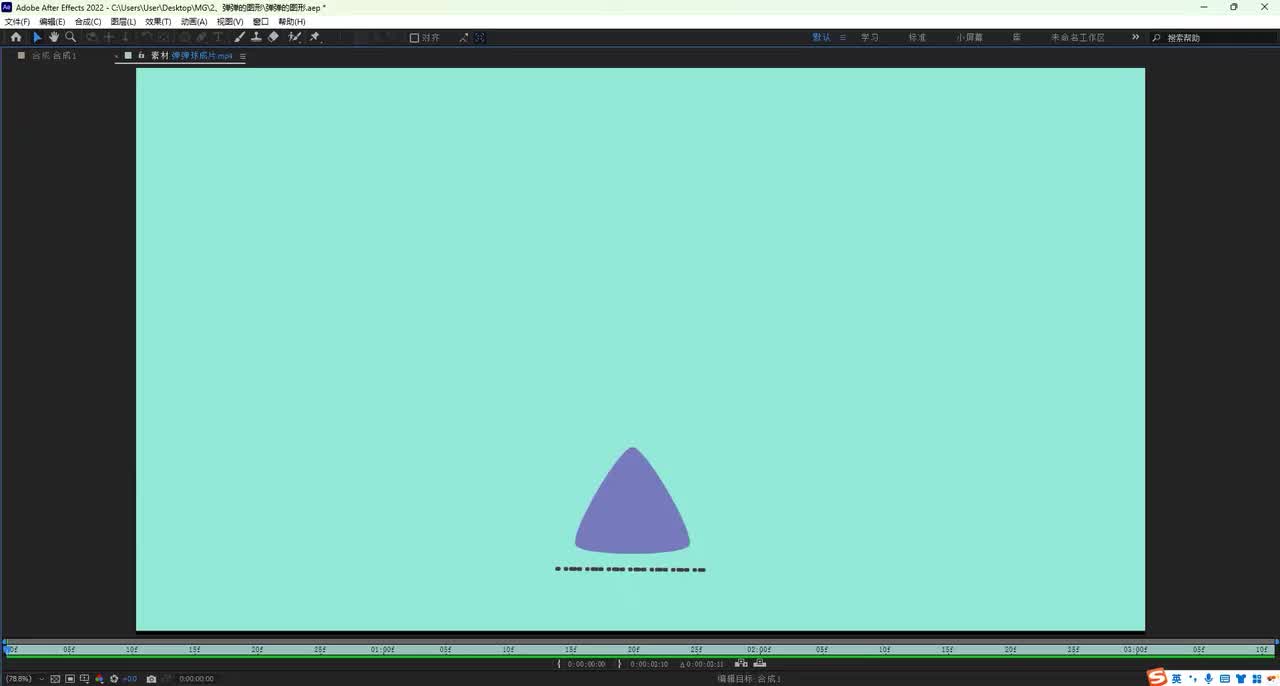
Task: Select the Clone Stamp tool
Action: pyautogui.click(x=257, y=37)
